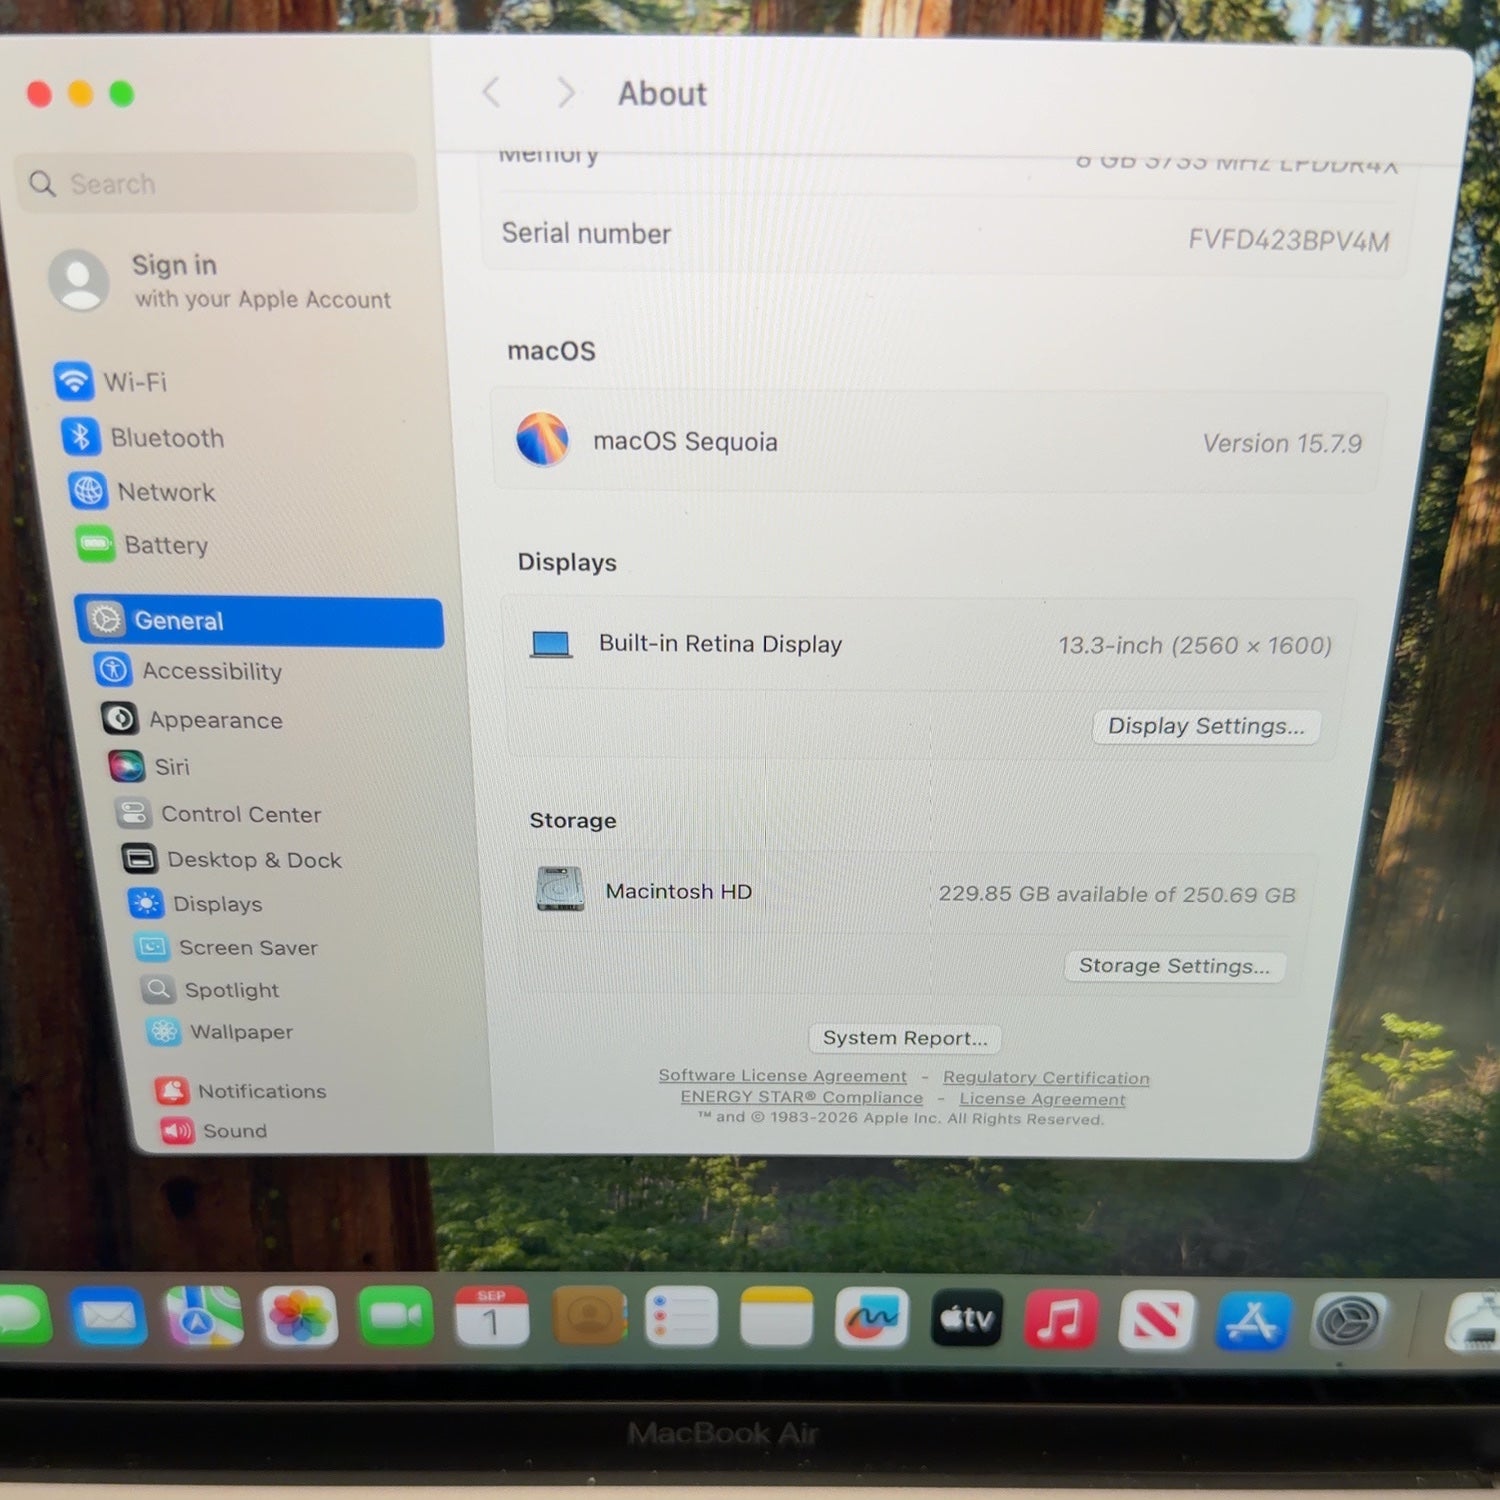Click the serial number value FVFD423BPV4M

(x=1288, y=240)
